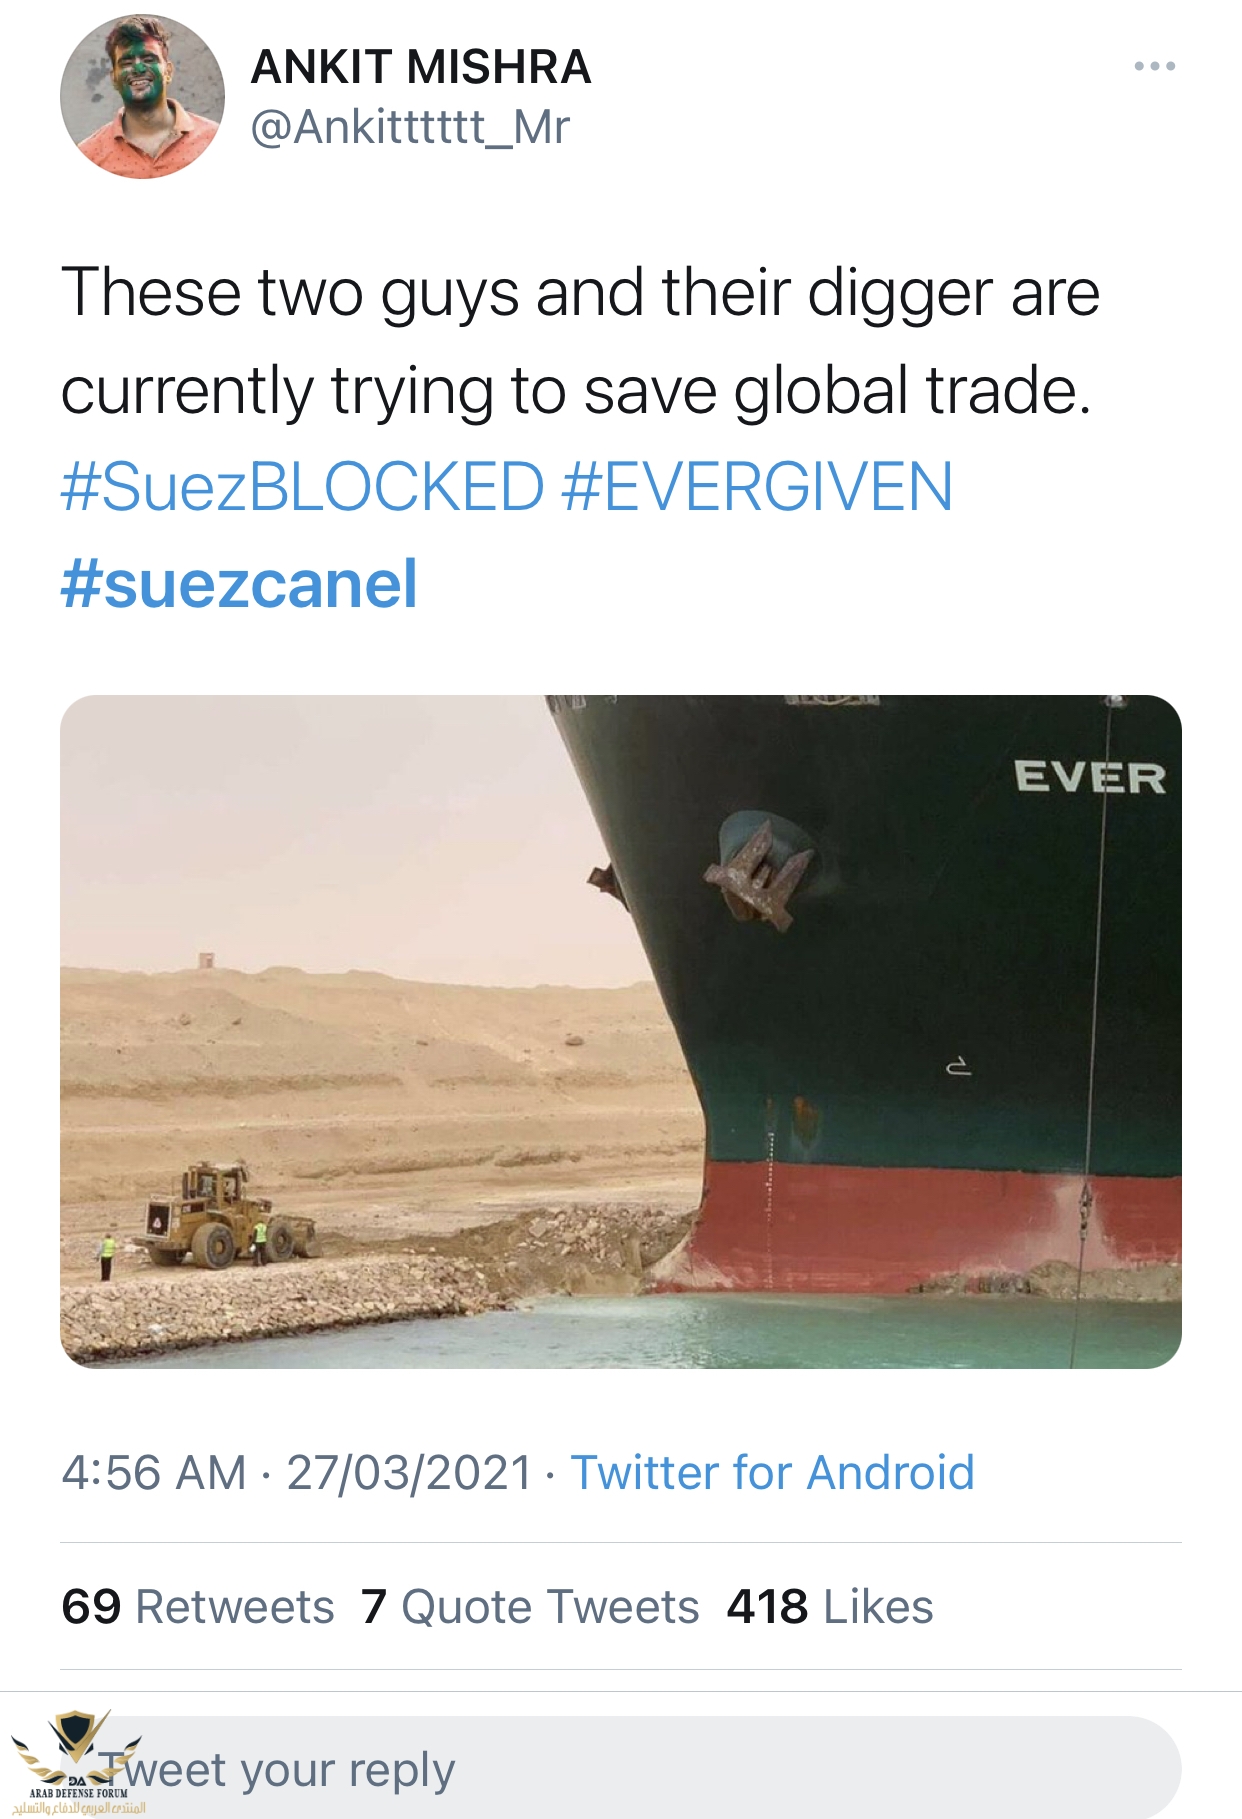Viewport: 1242px width, 1819px height.
Task: Click the 27/03/2021 tweet date
Action: 409,1473
